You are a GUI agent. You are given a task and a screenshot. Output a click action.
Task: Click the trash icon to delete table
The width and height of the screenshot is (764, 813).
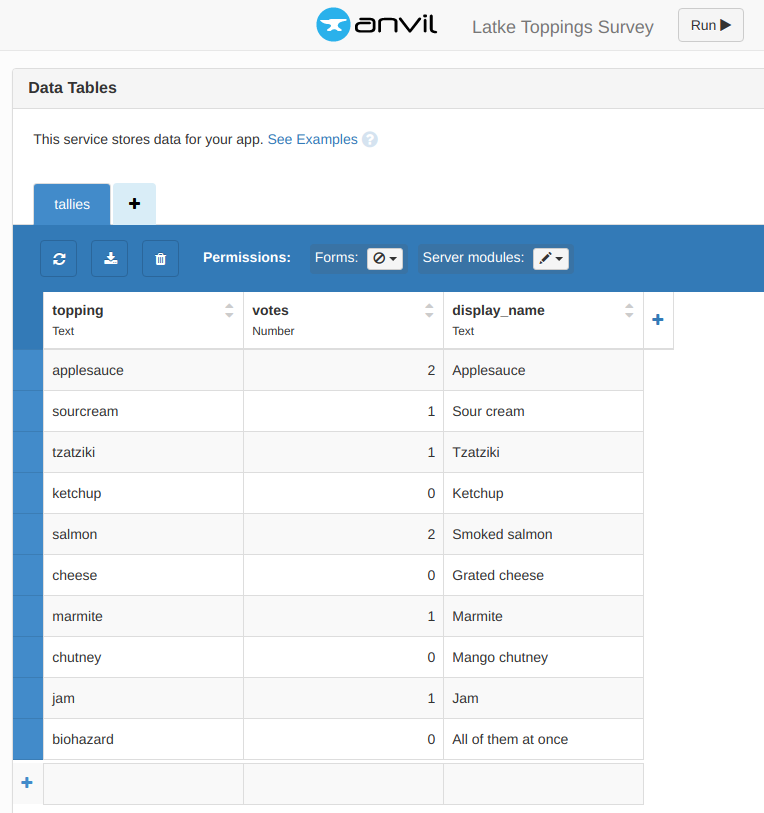(160, 258)
